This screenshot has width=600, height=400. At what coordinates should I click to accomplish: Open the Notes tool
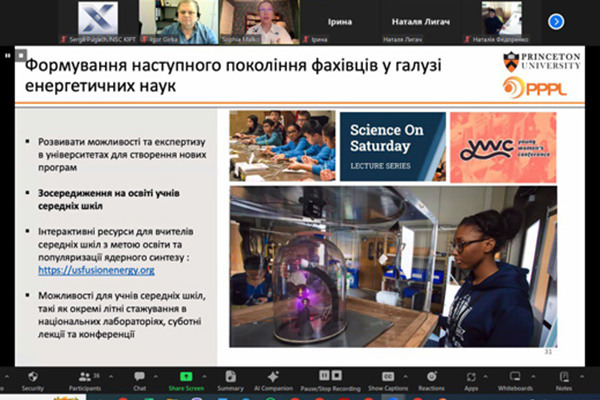click(564, 376)
